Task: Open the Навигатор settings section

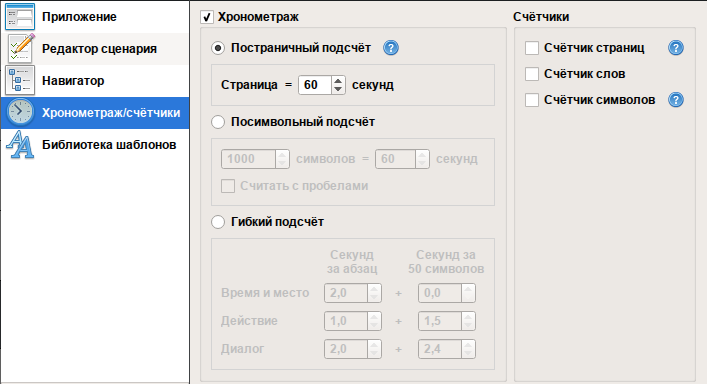Action: (95, 81)
